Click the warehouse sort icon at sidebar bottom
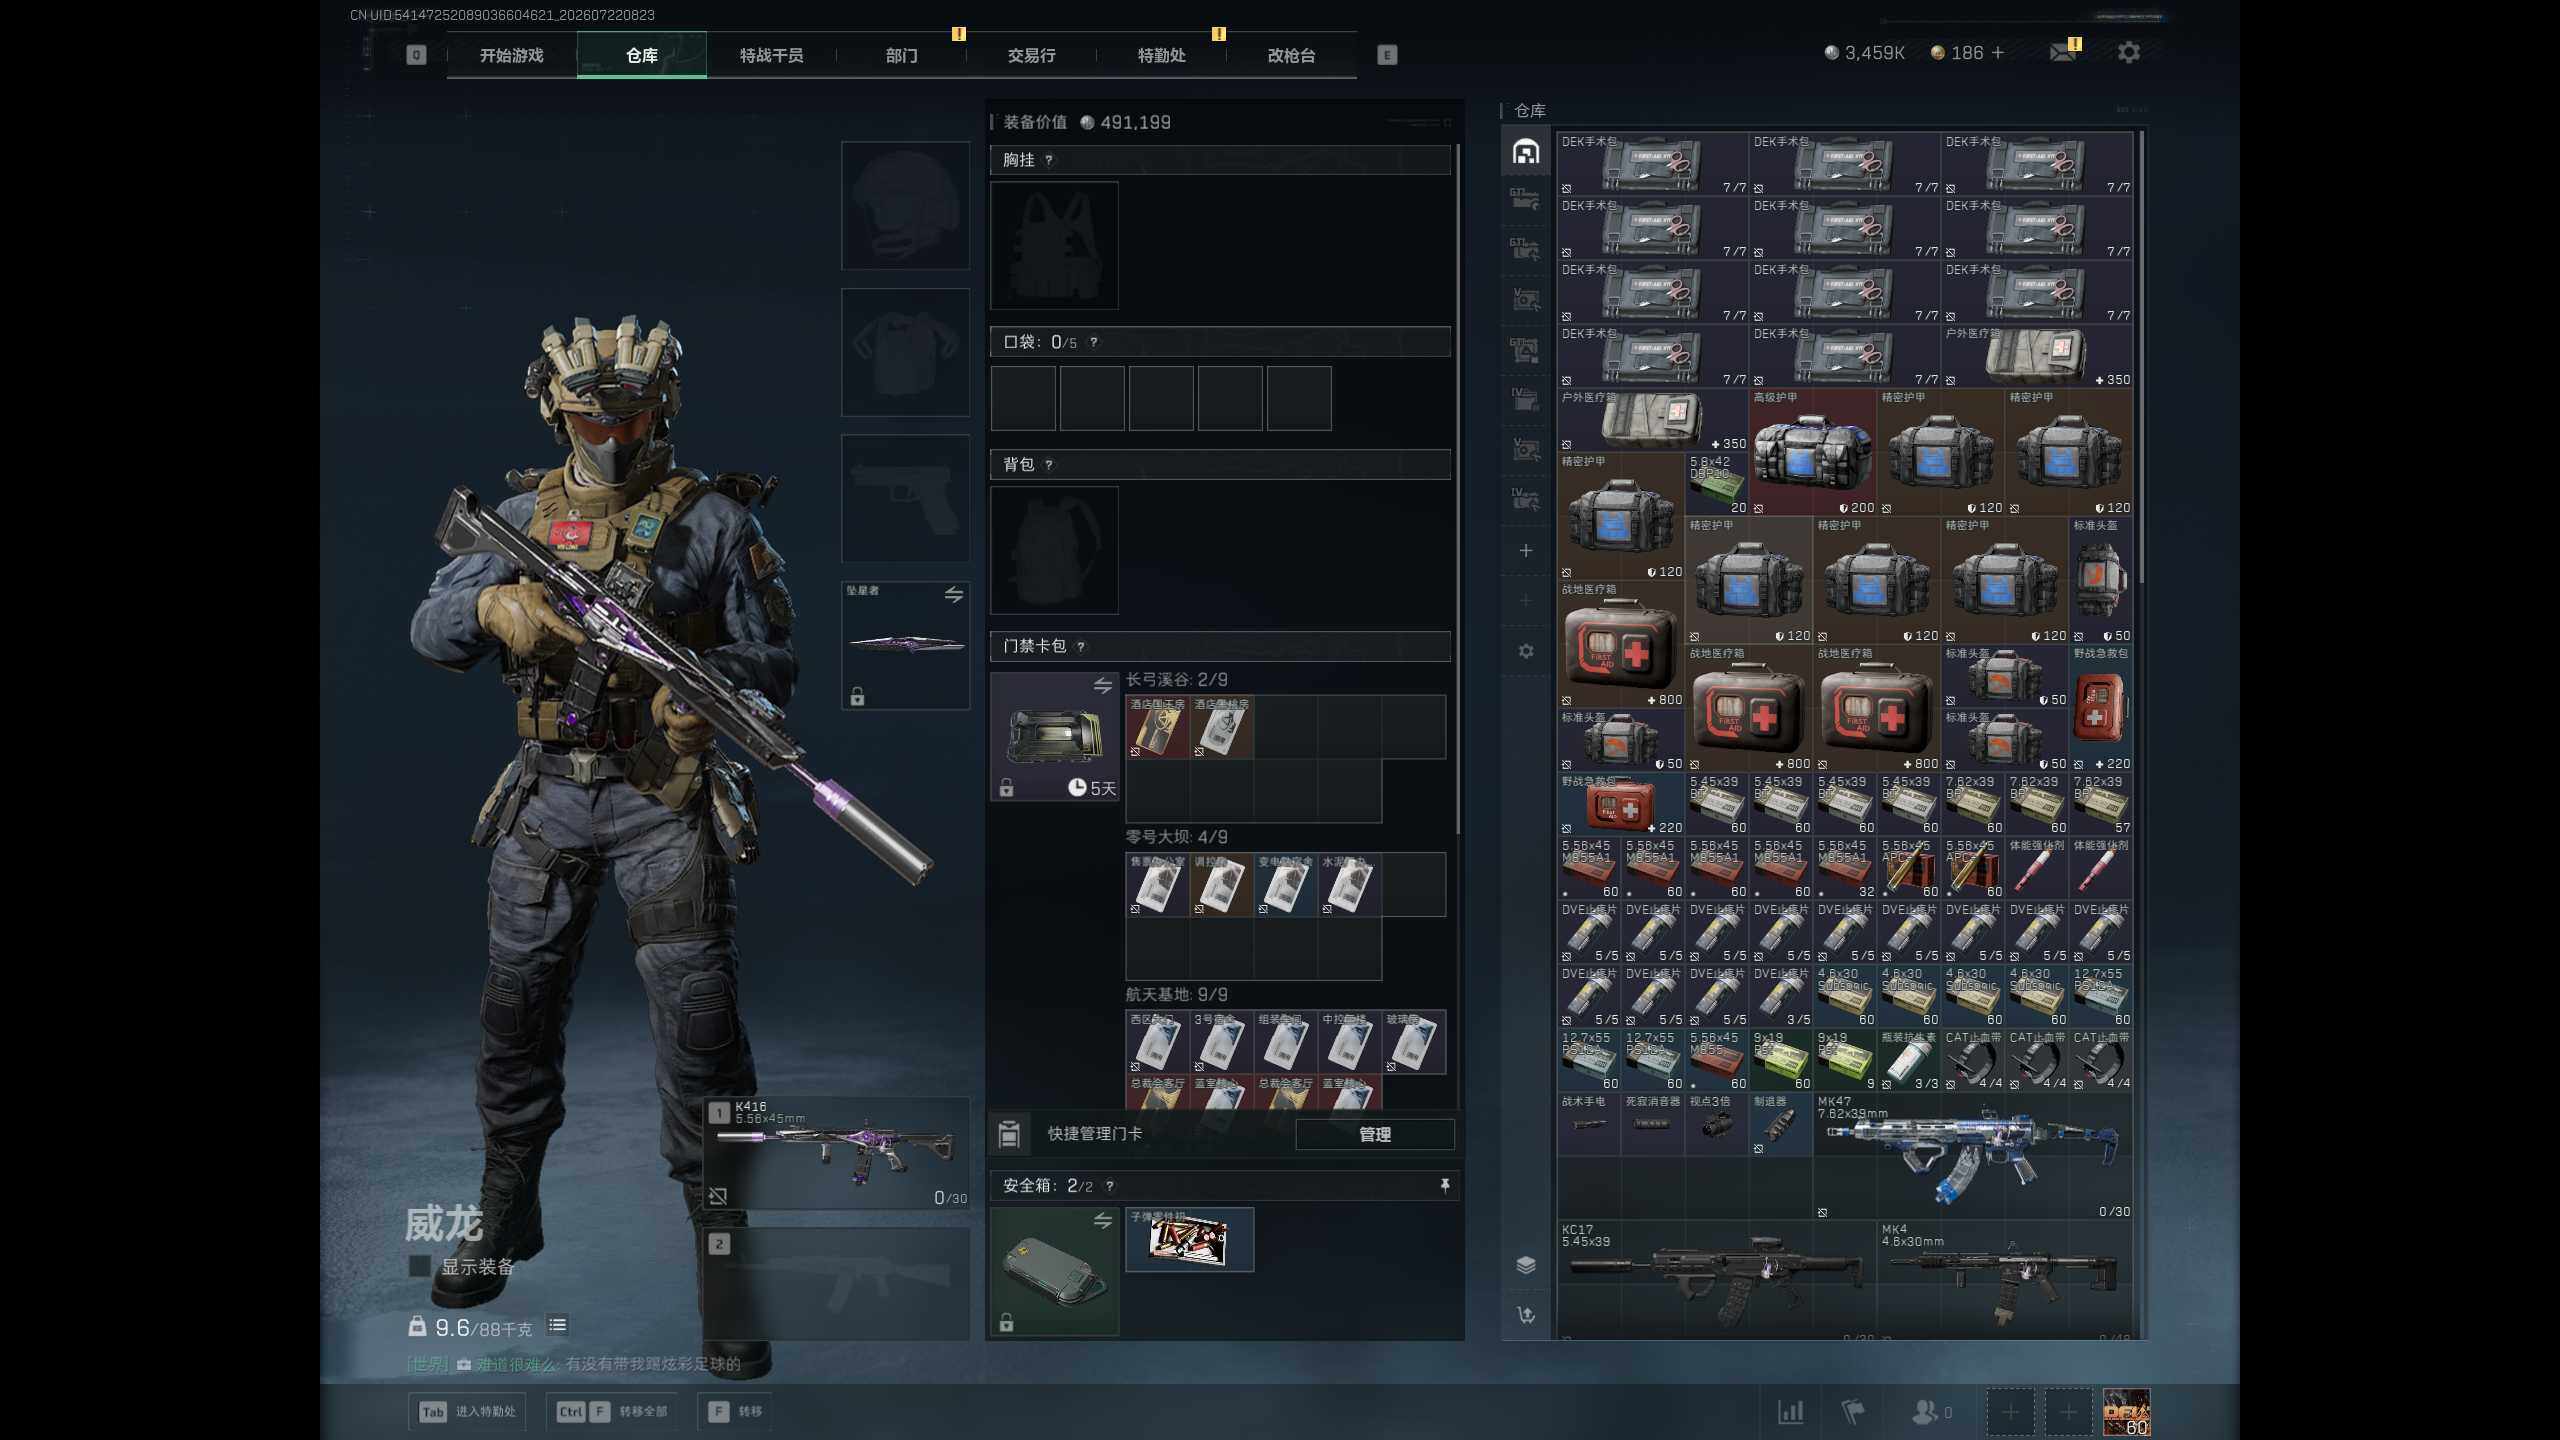The width and height of the screenshot is (2560, 1440). click(1526, 1316)
